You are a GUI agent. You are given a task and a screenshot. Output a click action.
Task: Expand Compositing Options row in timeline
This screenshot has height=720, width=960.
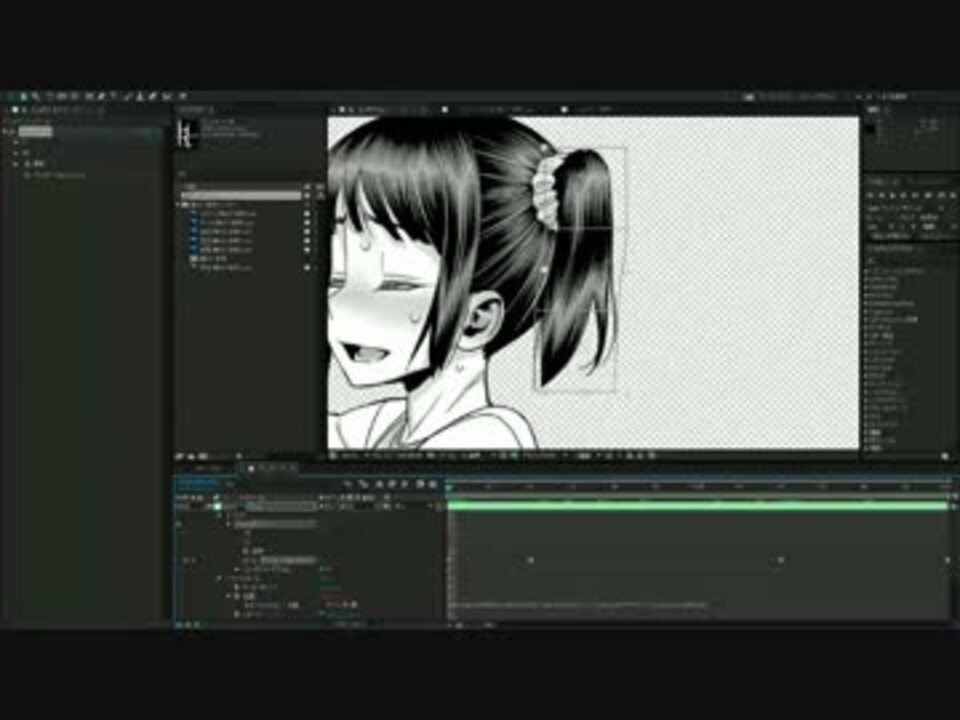238,569
